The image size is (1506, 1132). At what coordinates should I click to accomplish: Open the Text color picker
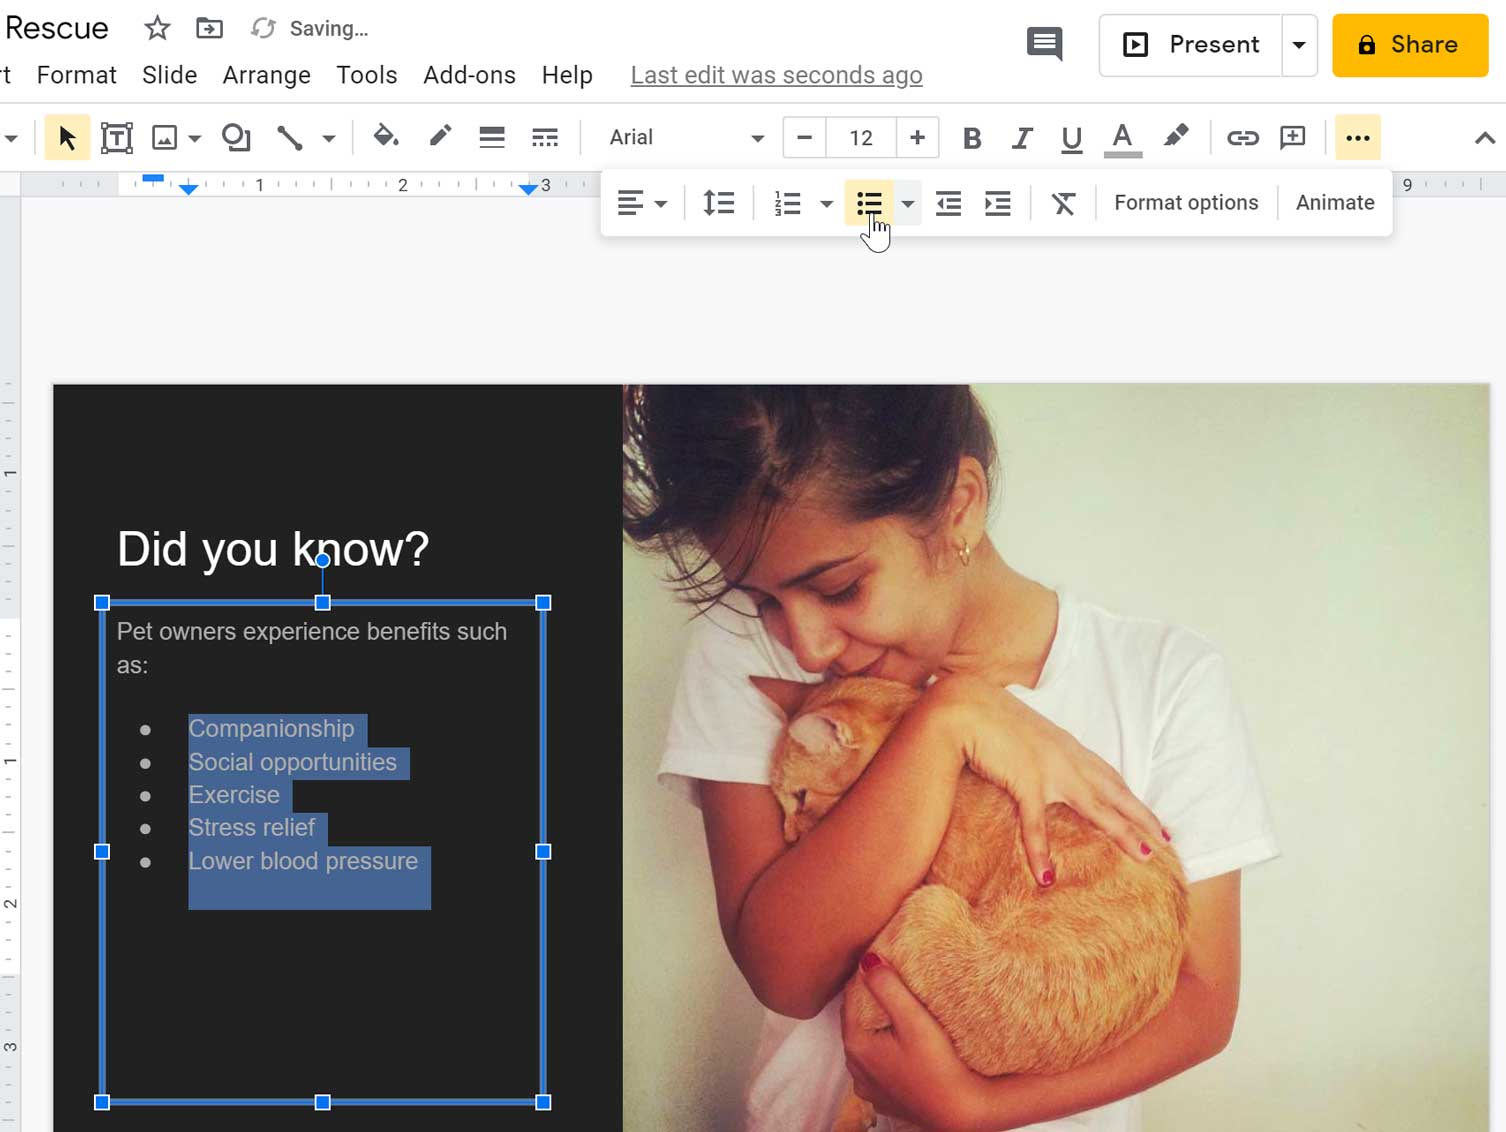coord(1122,138)
